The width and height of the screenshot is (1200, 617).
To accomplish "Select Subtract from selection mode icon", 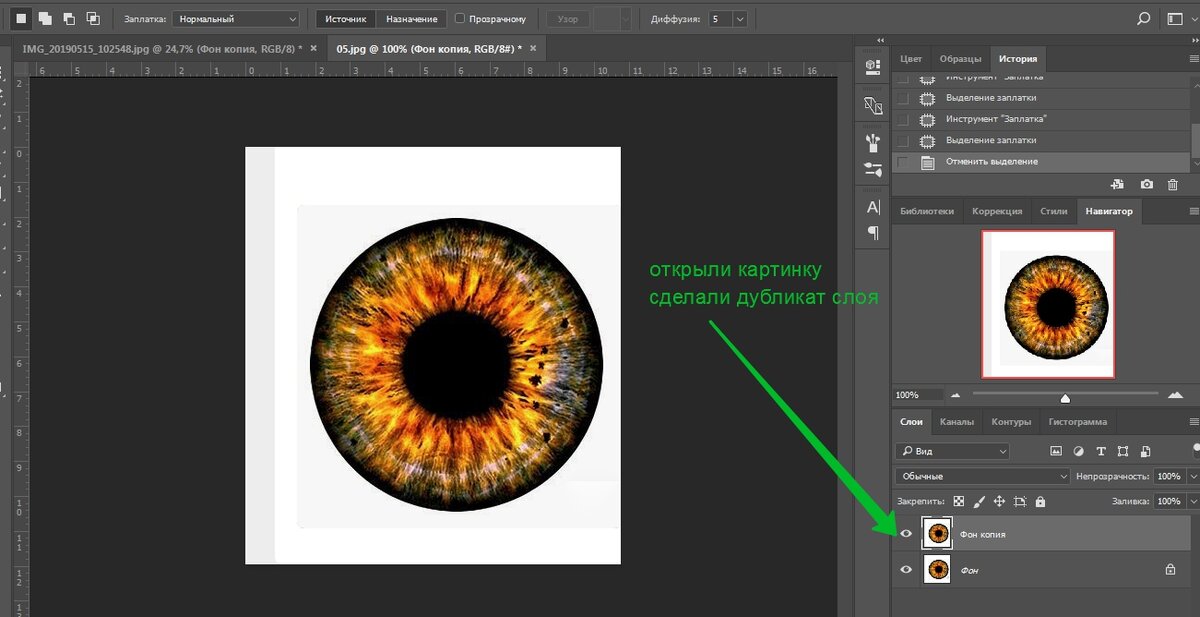I will pos(69,18).
